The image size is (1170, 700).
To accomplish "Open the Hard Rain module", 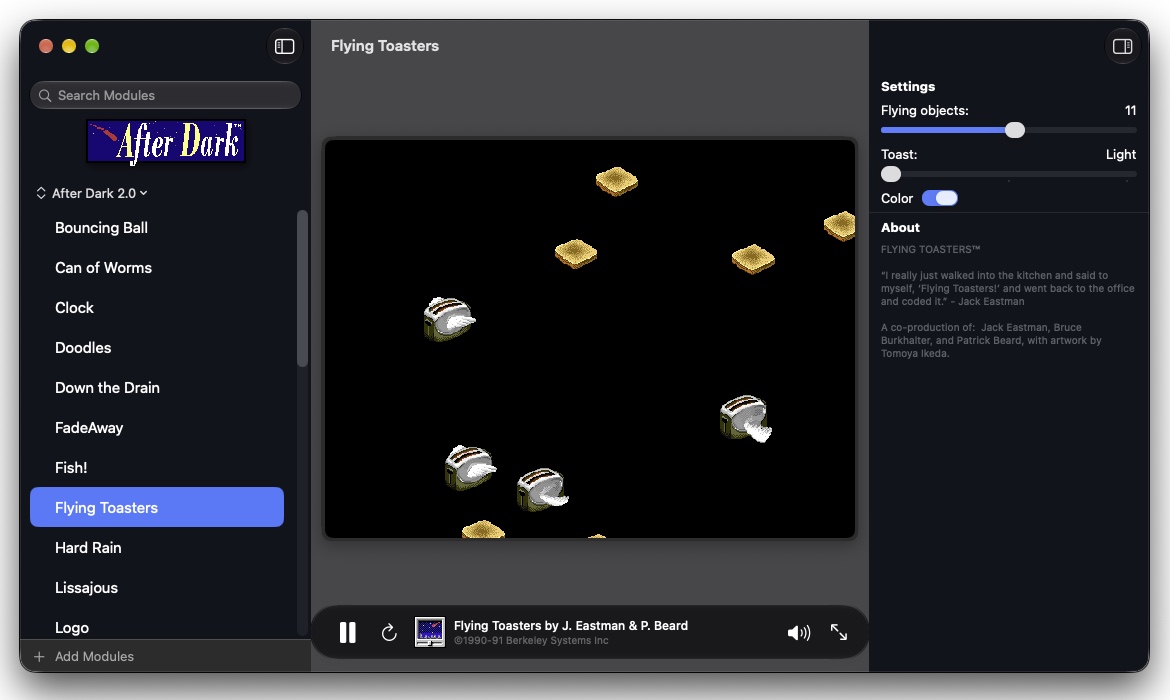I will click(157, 548).
